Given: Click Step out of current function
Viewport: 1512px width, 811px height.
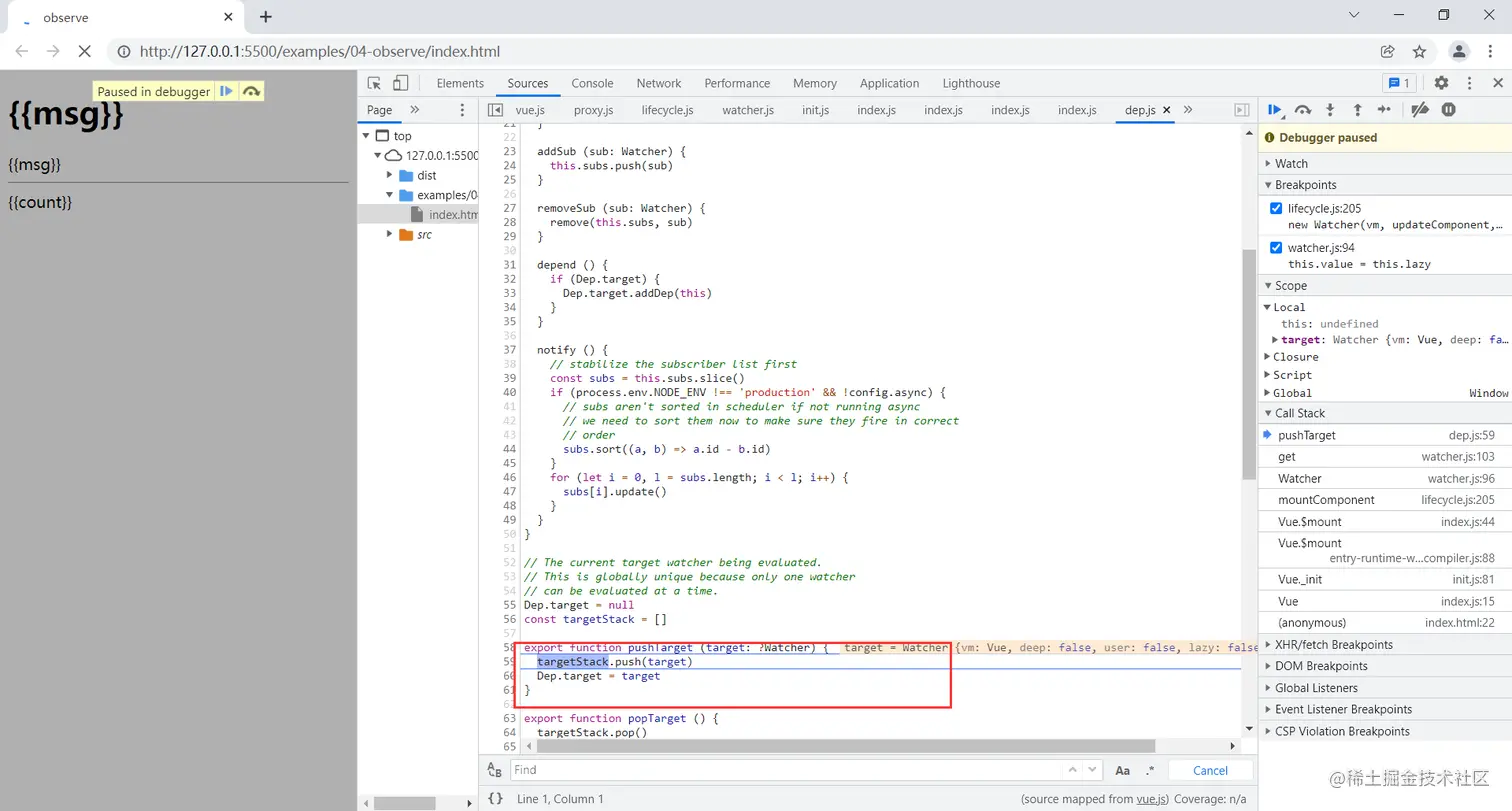Looking at the screenshot, I should click(1357, 110).
